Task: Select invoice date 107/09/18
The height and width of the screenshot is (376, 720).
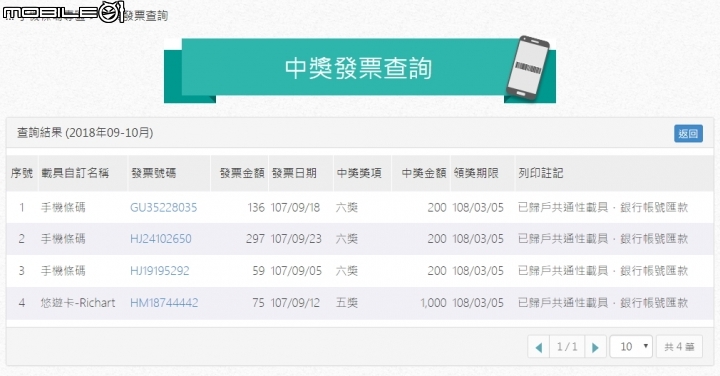Action: tap(295, 208)
